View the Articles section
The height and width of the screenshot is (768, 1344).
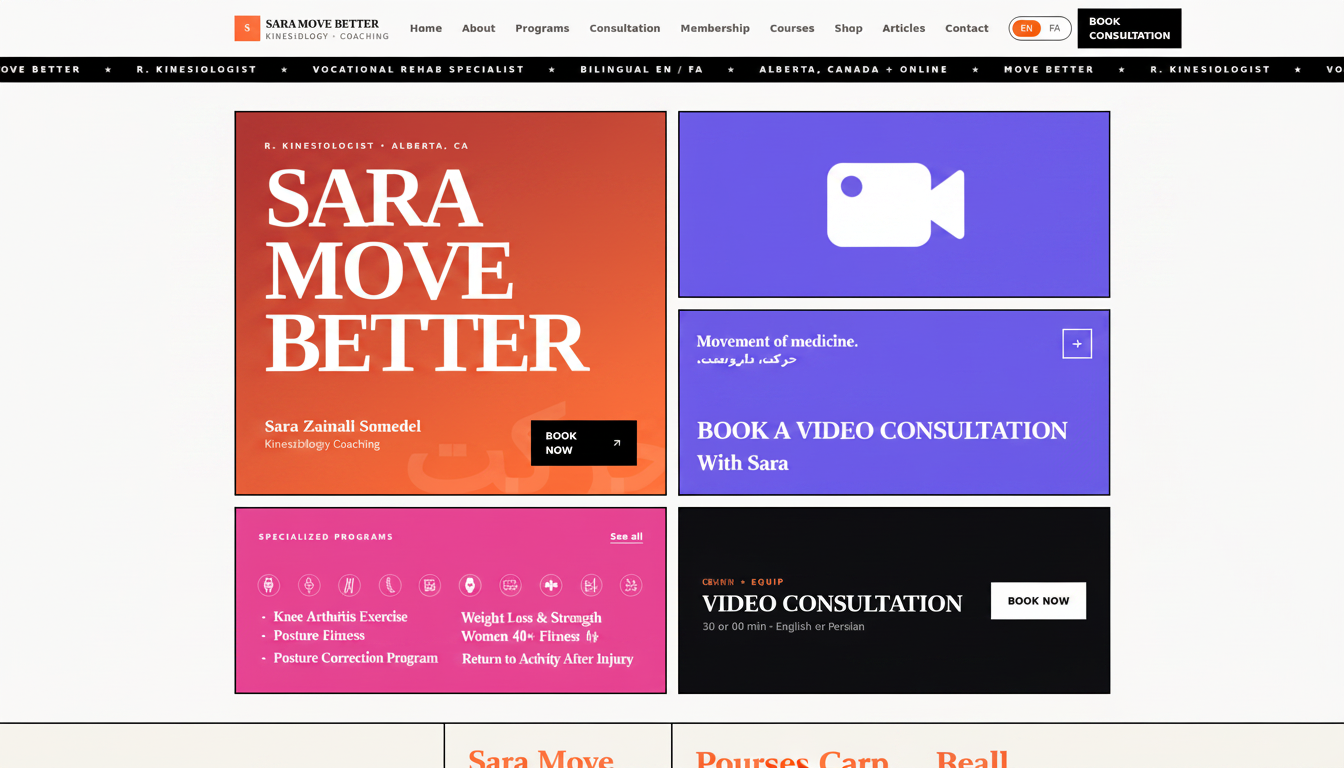point(904,28)
